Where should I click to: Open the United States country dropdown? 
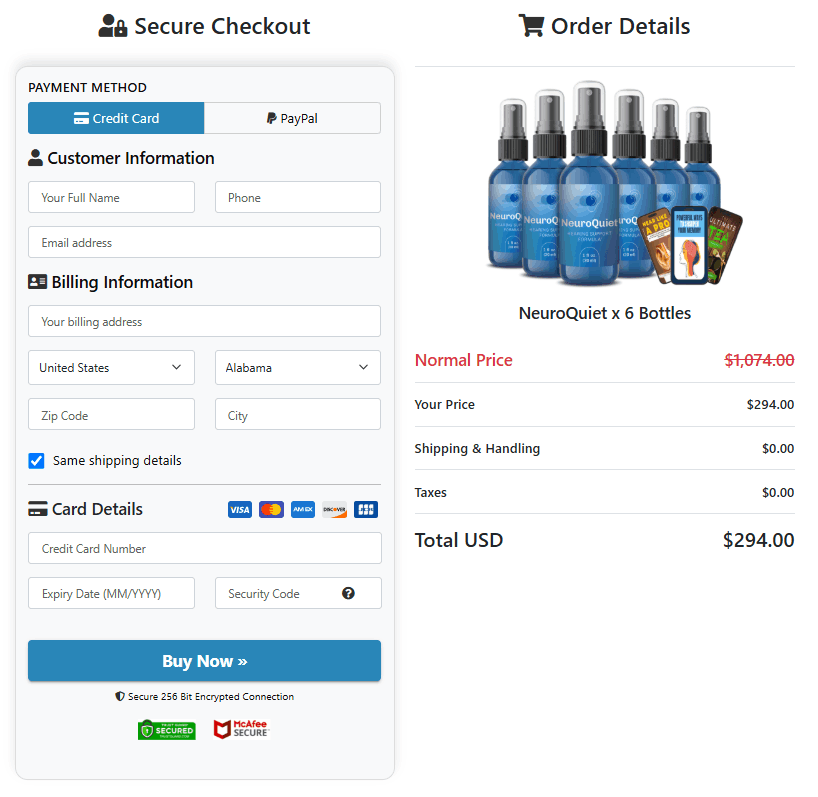[x=111, y=367]
